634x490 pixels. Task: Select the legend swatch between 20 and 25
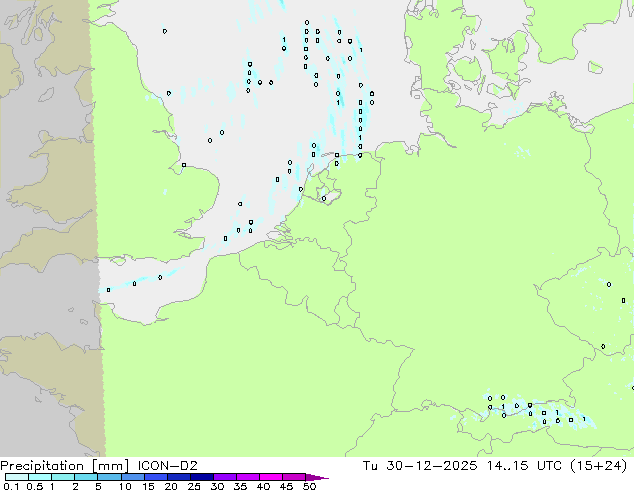click(x=179, y=477)
